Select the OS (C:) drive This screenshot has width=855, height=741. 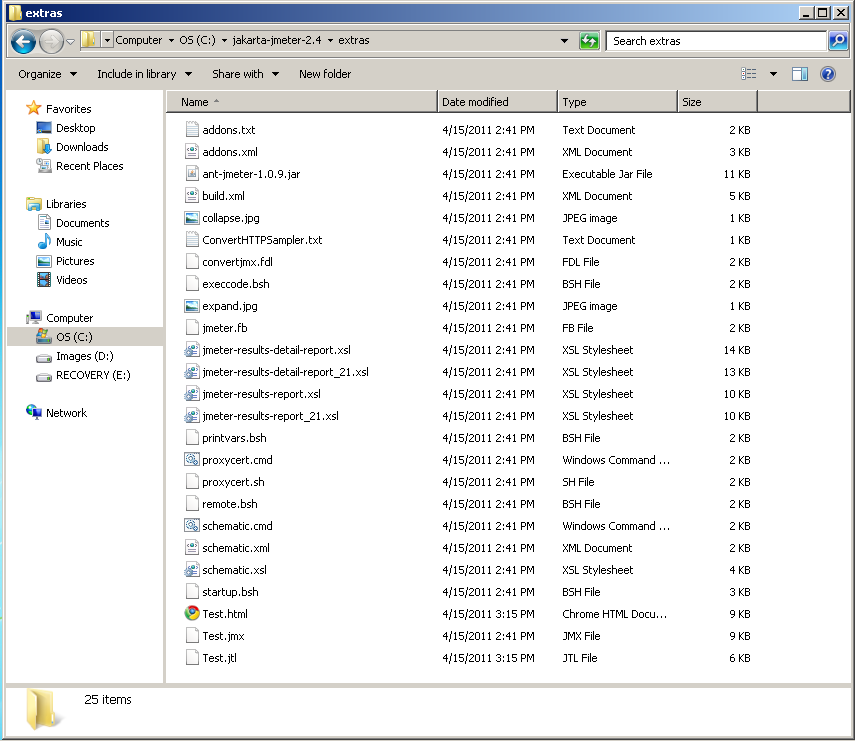point(74,337)
